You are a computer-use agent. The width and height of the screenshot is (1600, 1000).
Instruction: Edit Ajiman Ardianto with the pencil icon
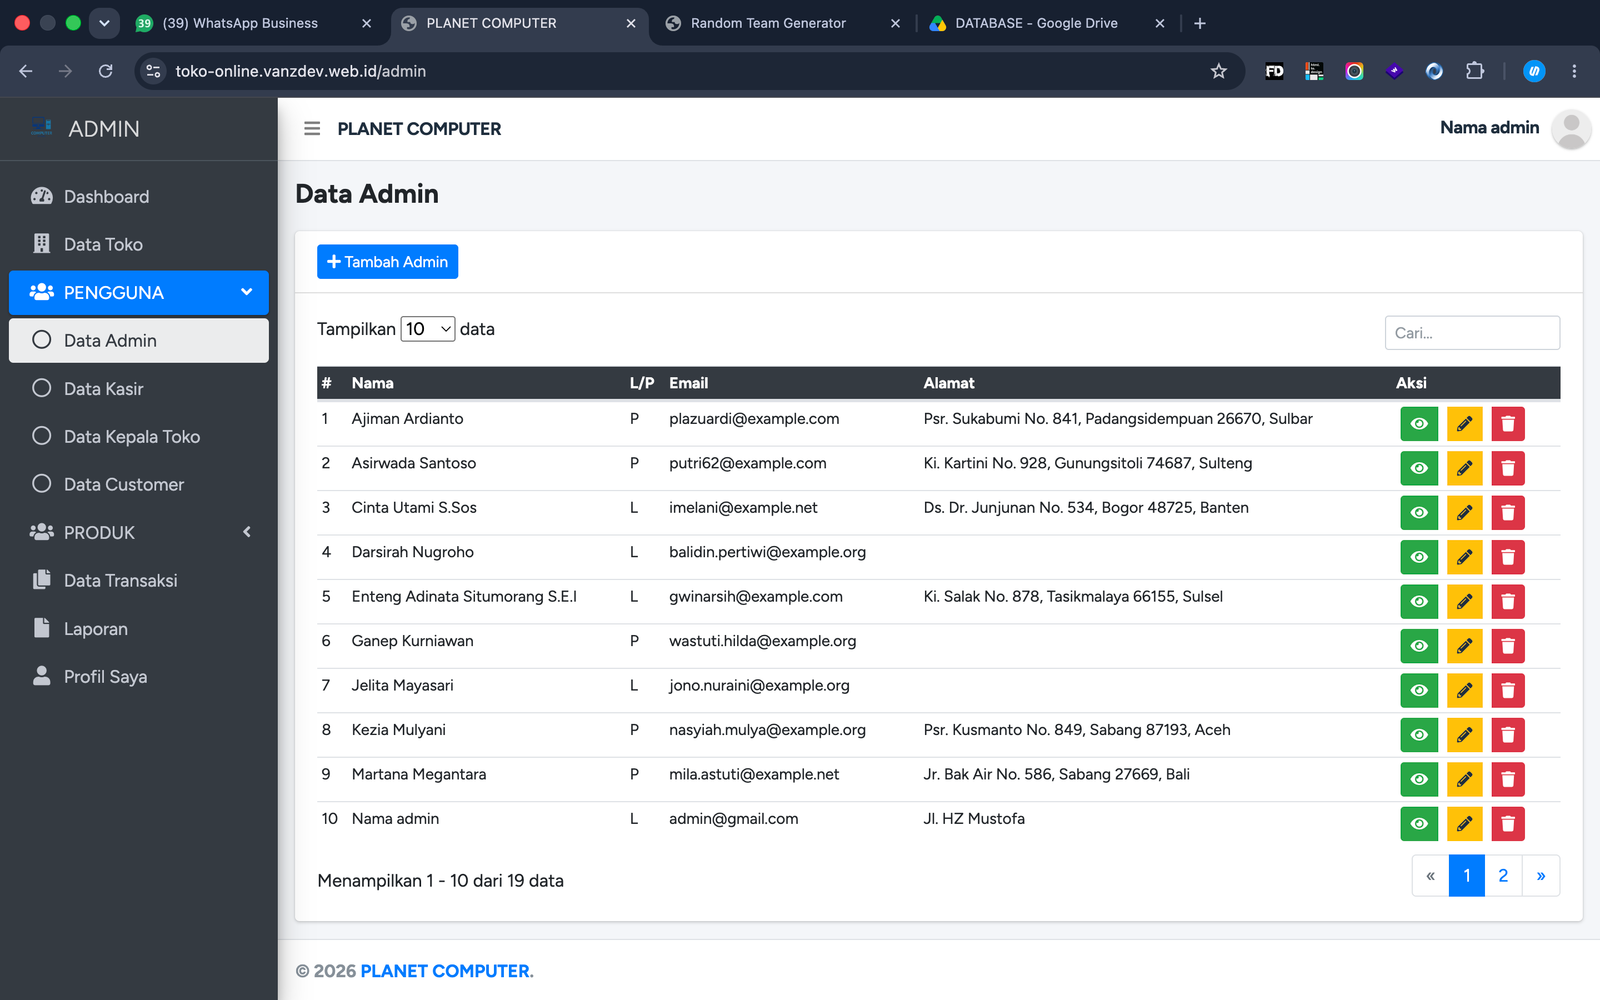tap(1464, 424)
